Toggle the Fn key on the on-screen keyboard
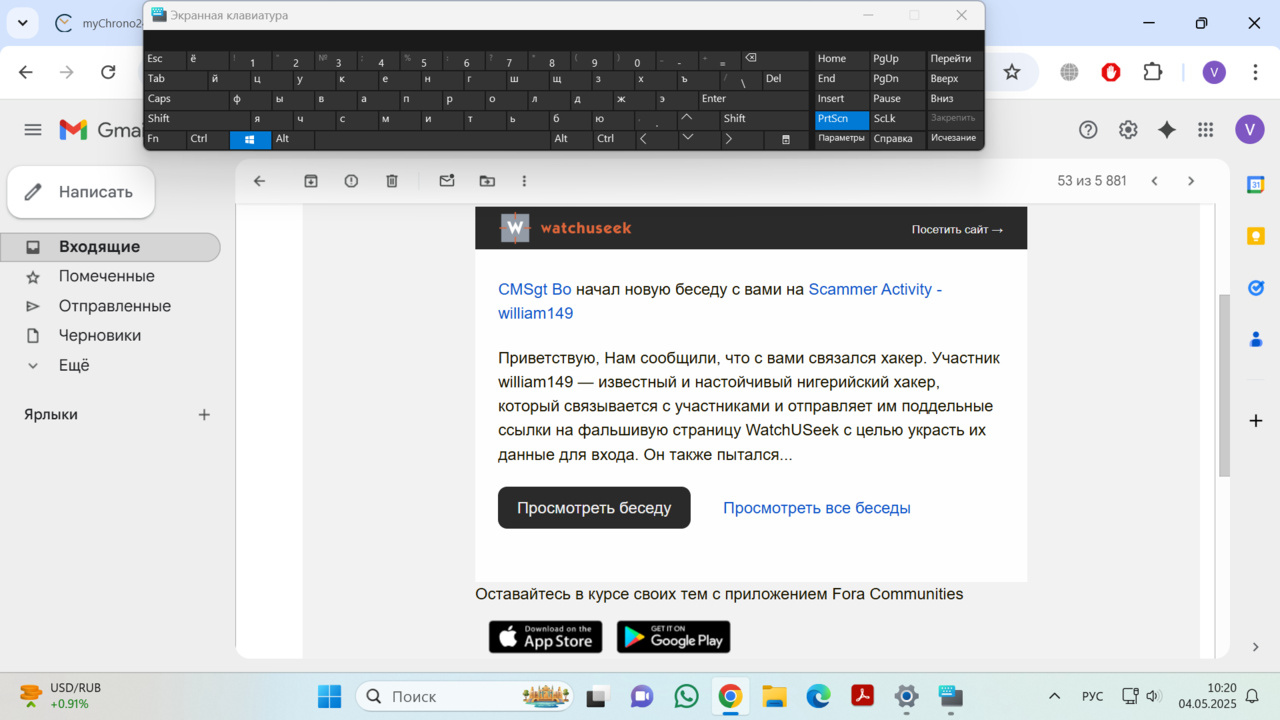Screen dimensions: 1280x720 164,139
